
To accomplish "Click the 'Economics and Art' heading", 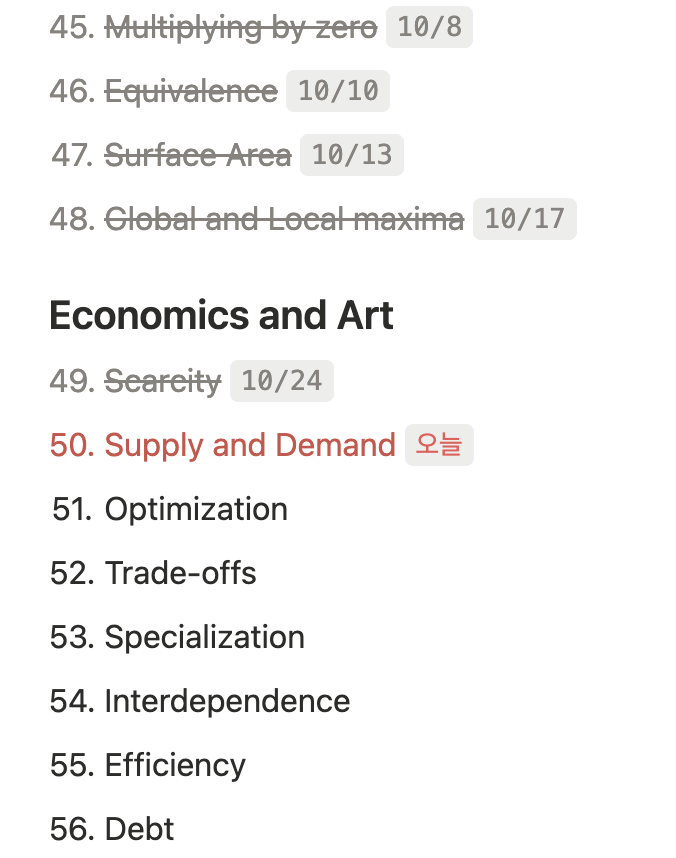I will point(221,316).
